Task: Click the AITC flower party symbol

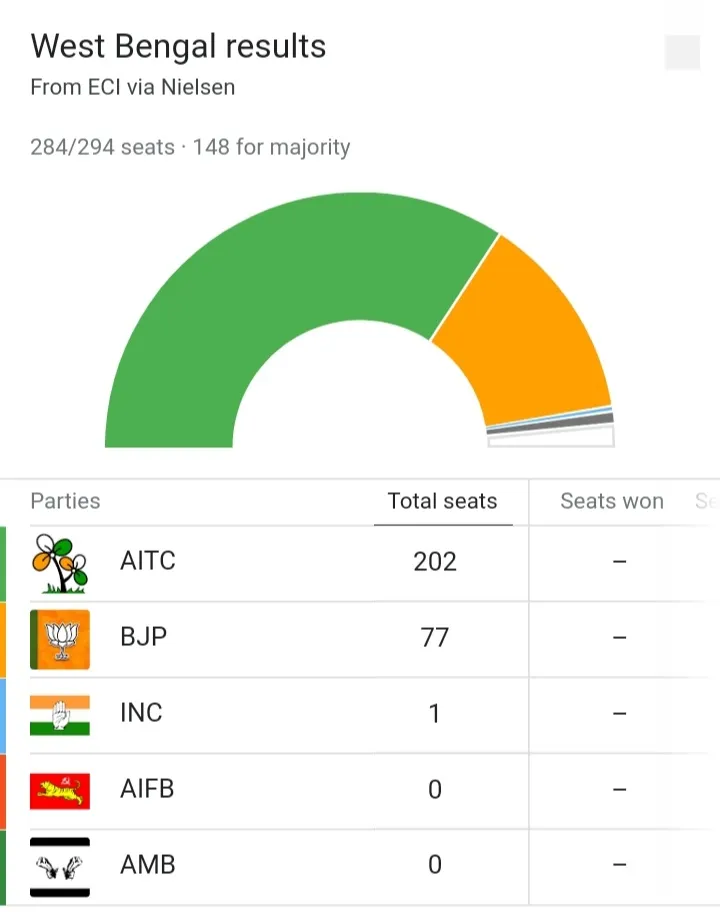Action: point(60,564)
